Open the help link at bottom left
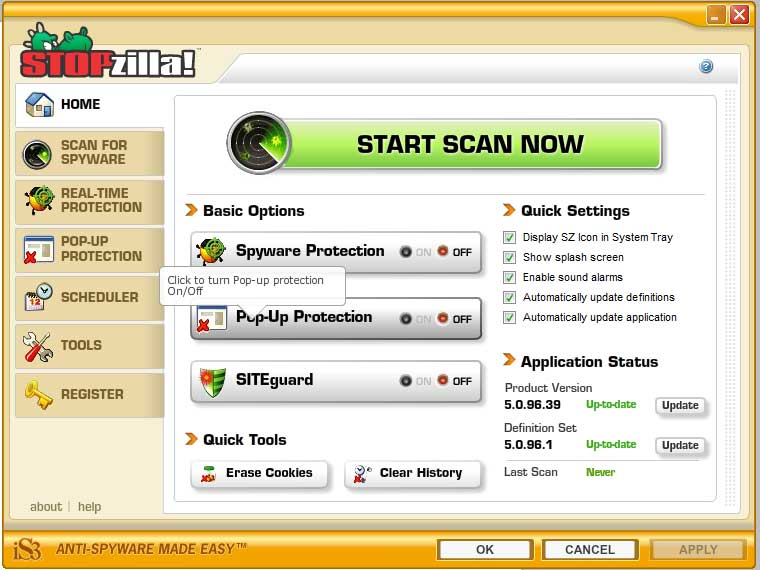Image resolution: width=760 pixels, height=570 pixels. click(x=90, y=507)
